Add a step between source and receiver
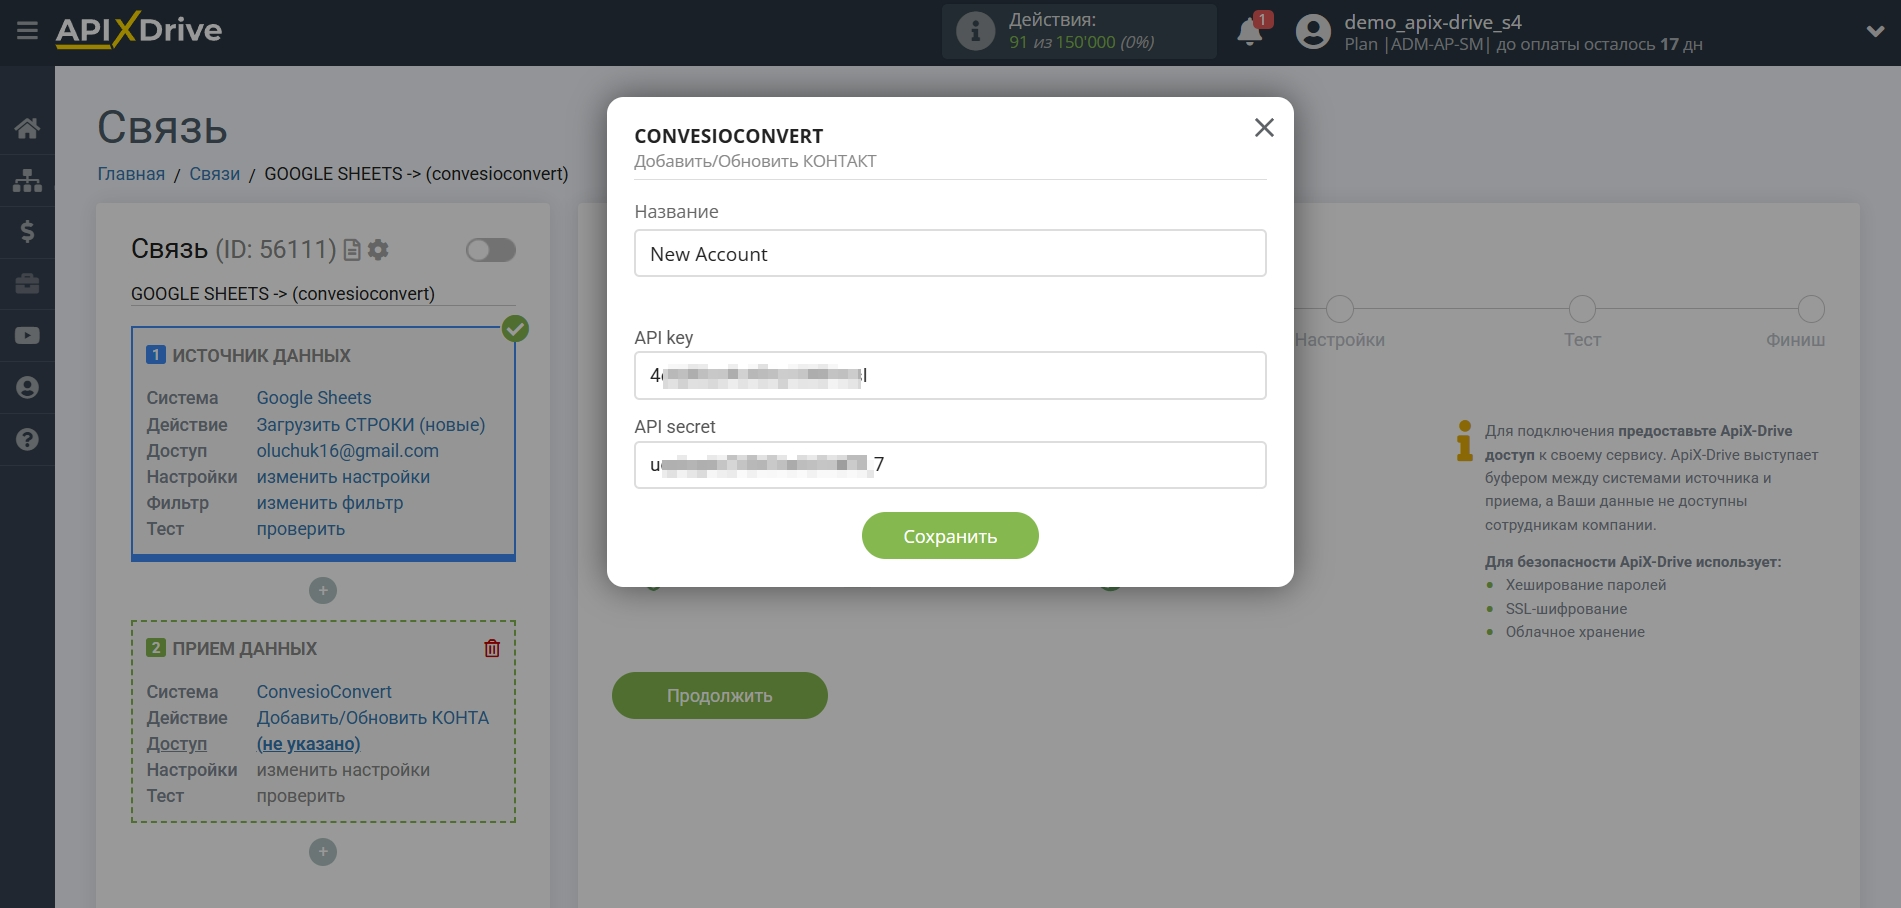The width and height of the screenshot is (1901, 908). point(323,591)
